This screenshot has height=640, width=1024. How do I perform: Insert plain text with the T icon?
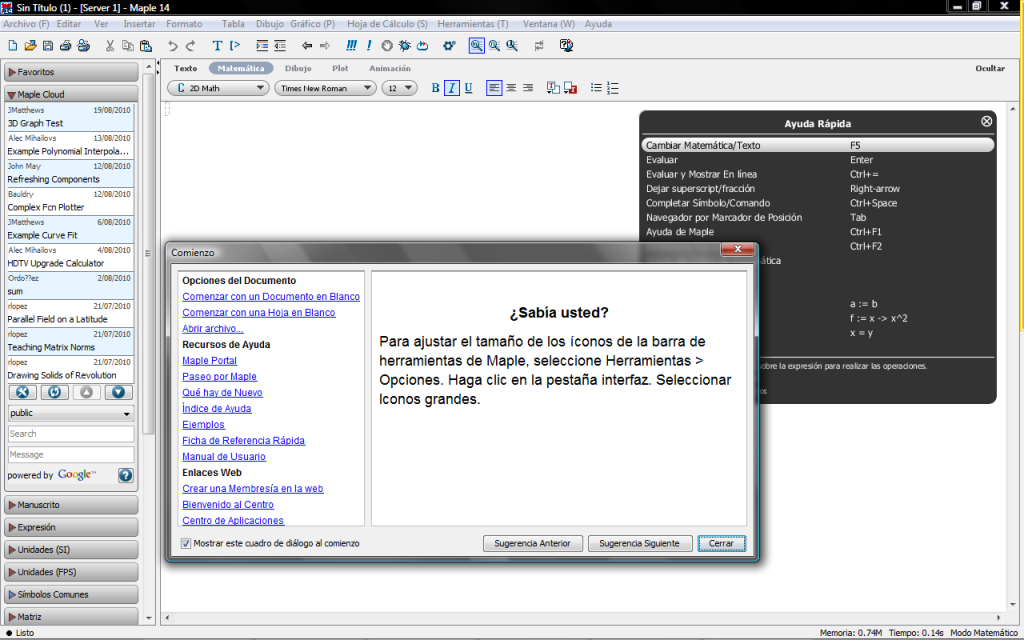[217, 46]
